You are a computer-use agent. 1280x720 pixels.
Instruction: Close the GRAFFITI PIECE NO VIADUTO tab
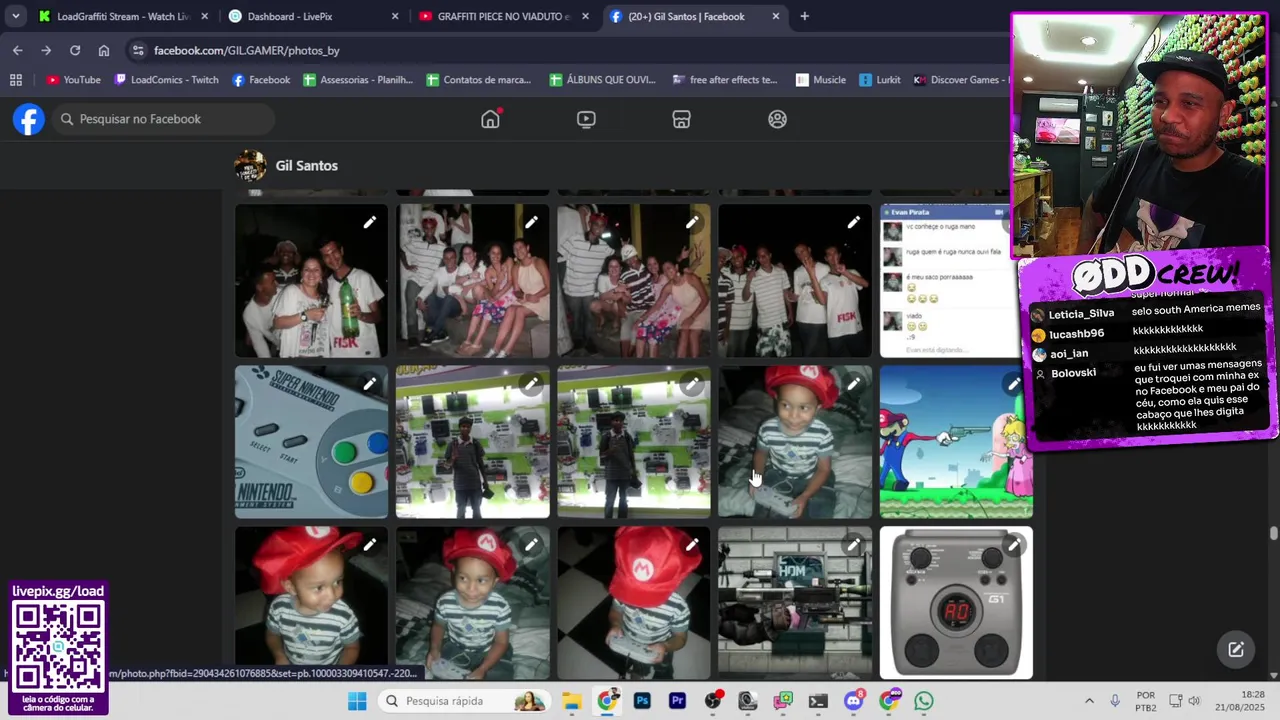coord(585,16)
